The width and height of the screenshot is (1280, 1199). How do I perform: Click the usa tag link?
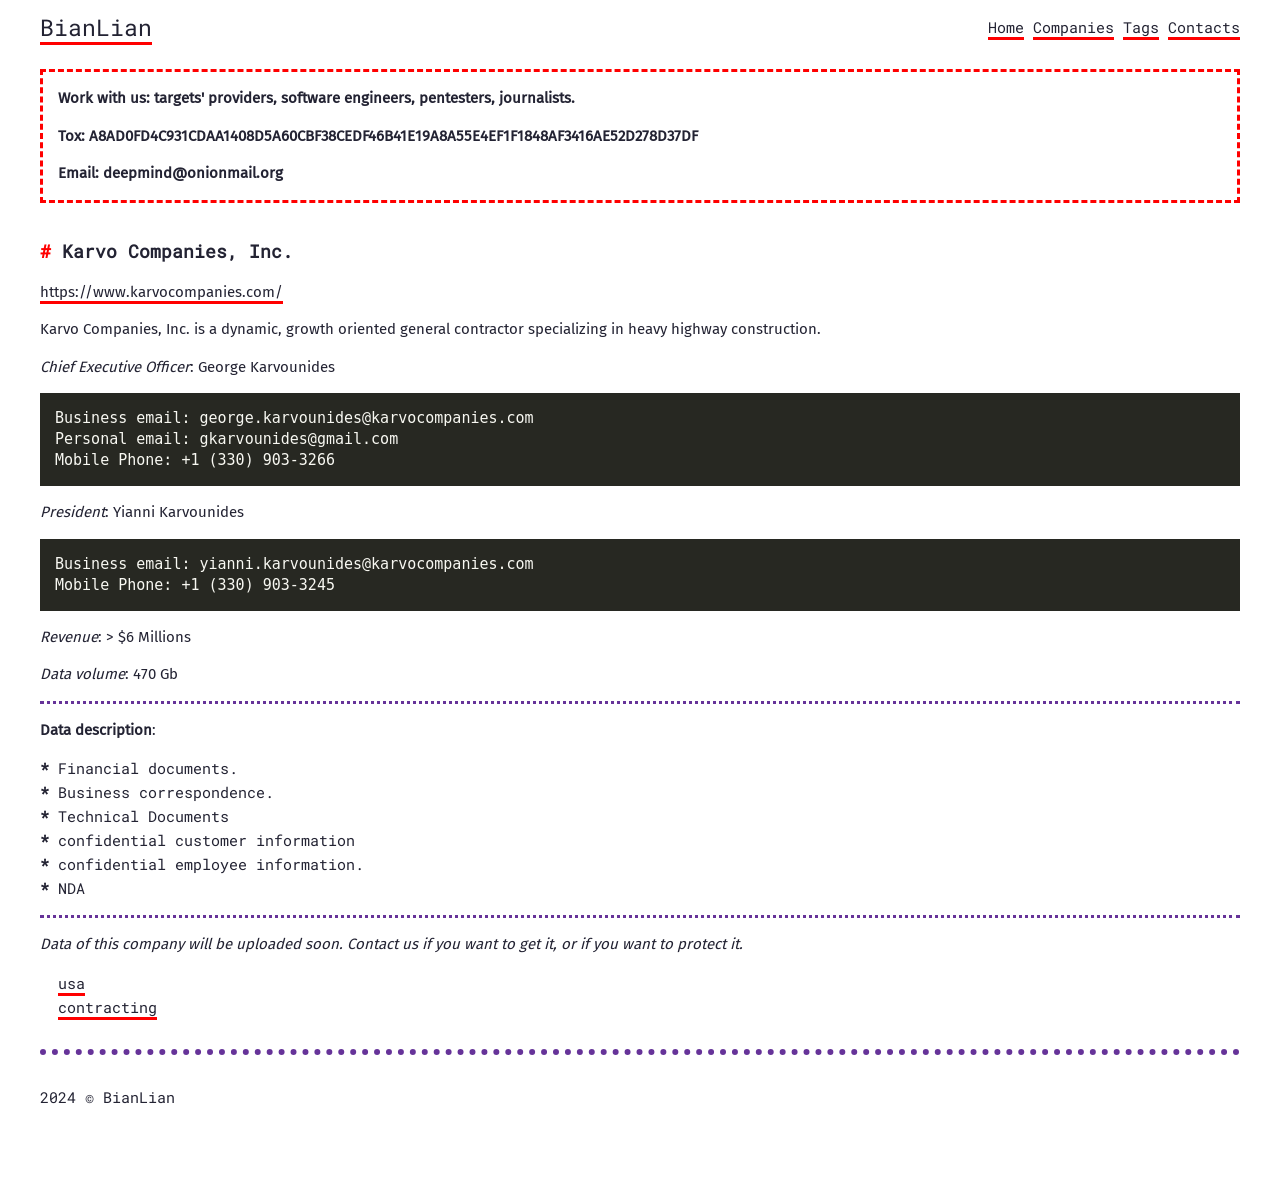click(x=71, y=984)
